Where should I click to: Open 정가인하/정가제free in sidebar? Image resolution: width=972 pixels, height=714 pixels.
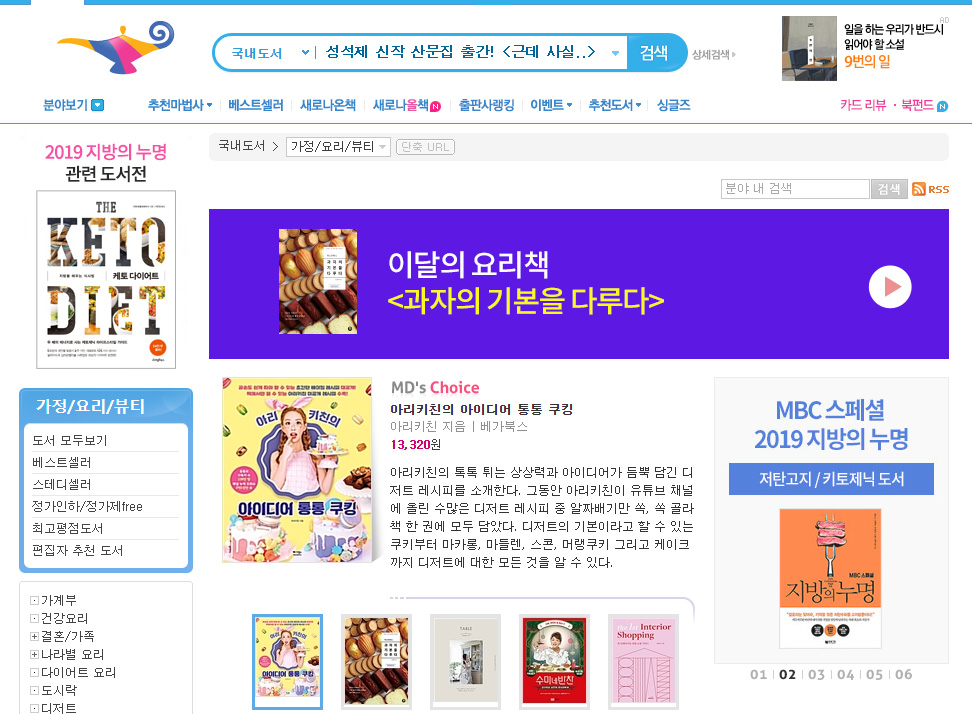point(87,506)
